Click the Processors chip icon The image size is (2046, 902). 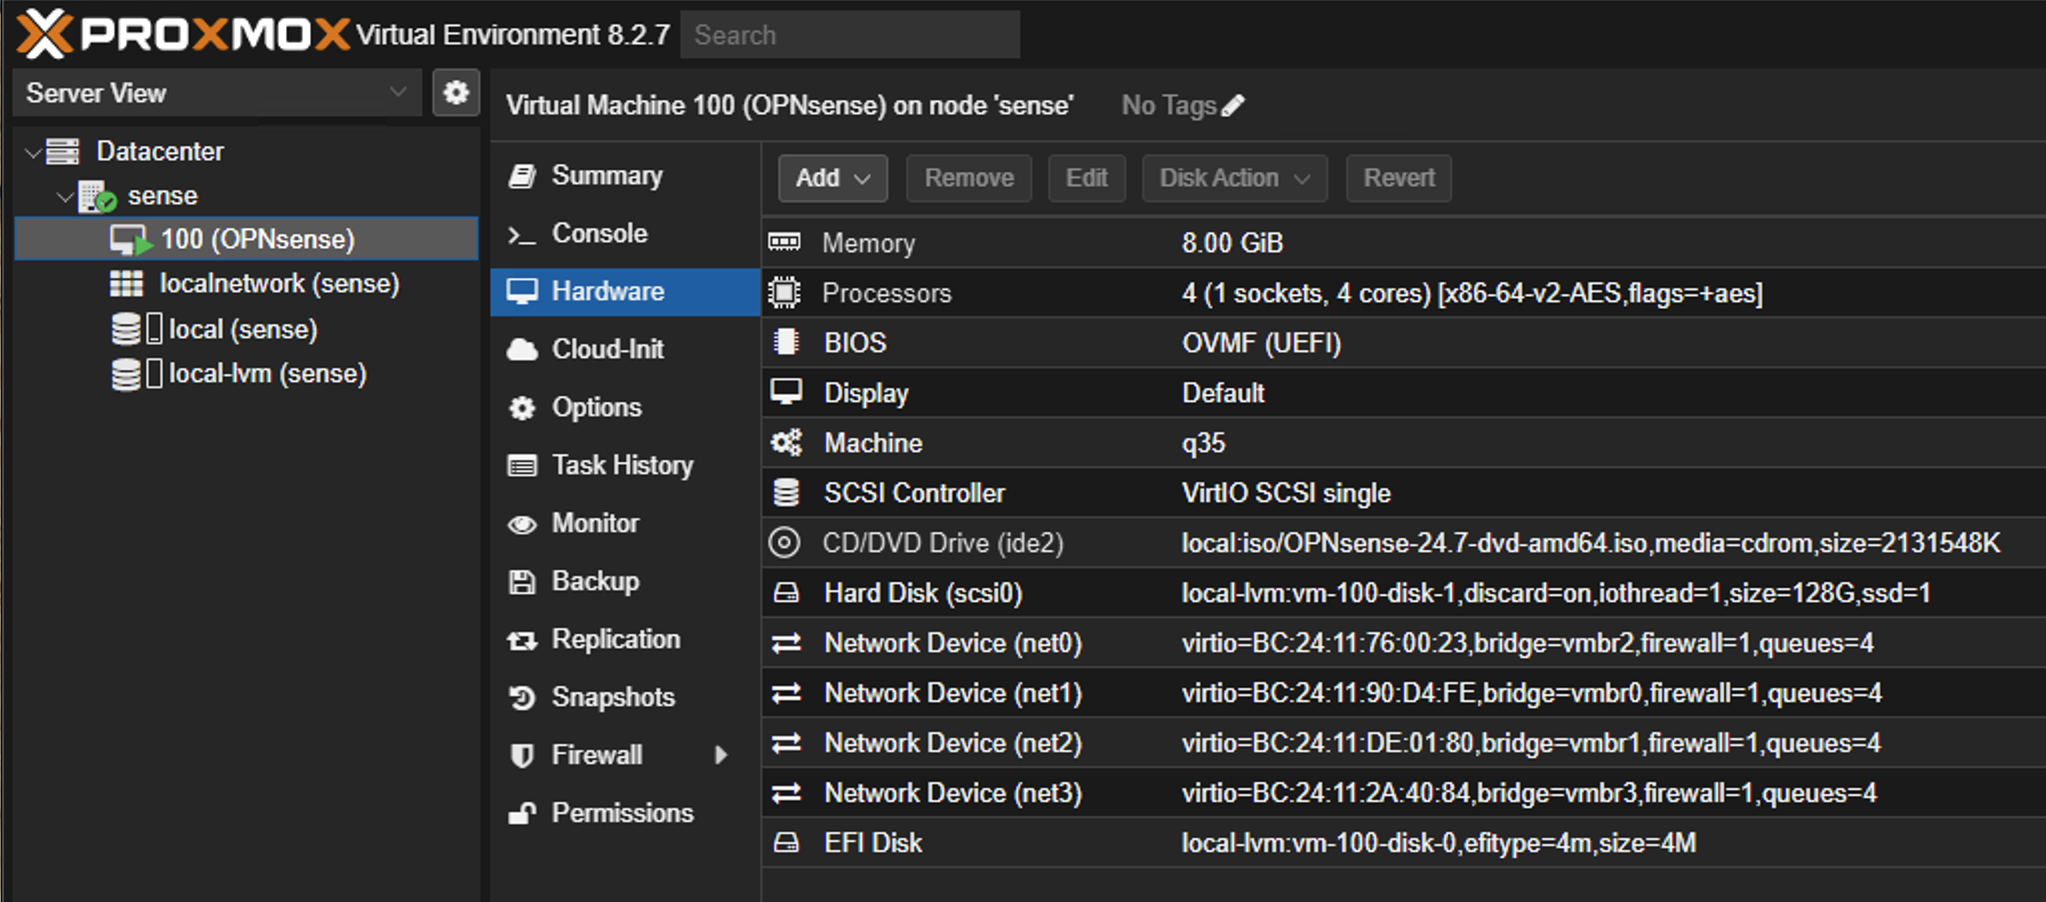point(785,292)
